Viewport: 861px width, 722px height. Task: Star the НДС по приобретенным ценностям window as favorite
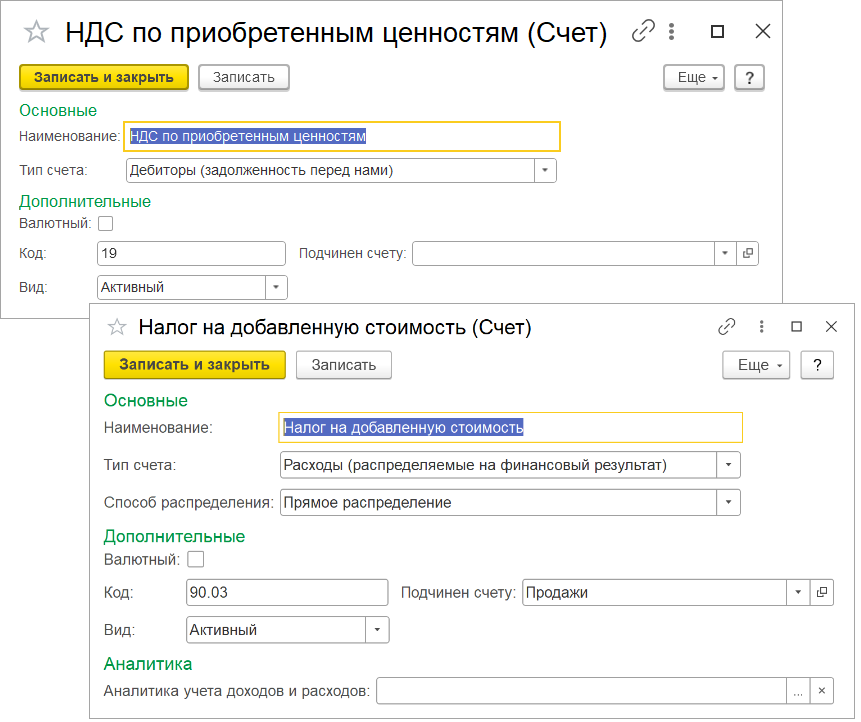pyautogui.click(x=36, y=33)
